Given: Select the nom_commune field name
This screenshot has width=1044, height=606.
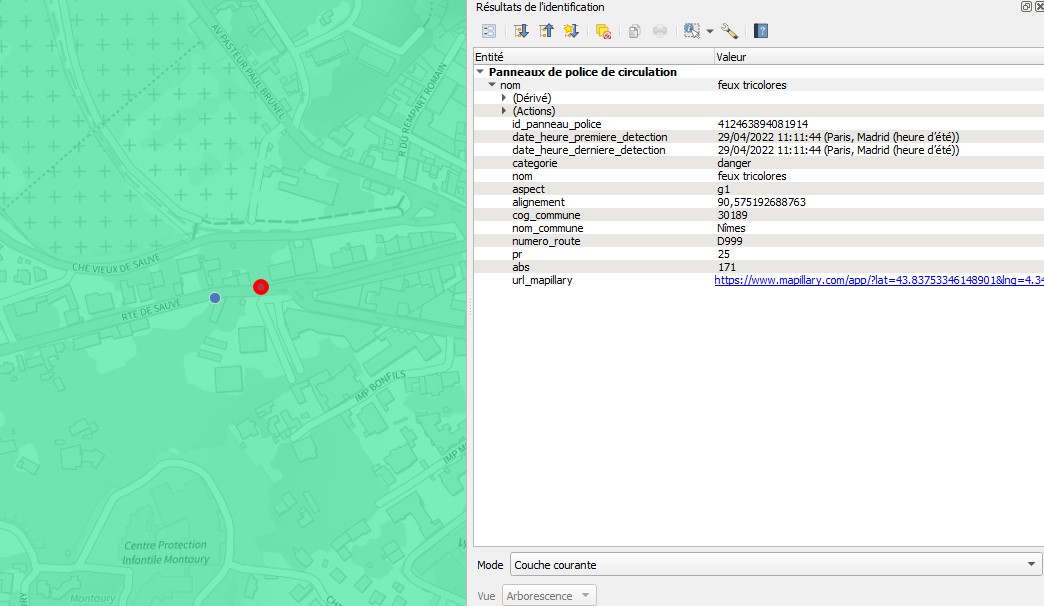Looking at the screenshot, I should click(547, 228).
